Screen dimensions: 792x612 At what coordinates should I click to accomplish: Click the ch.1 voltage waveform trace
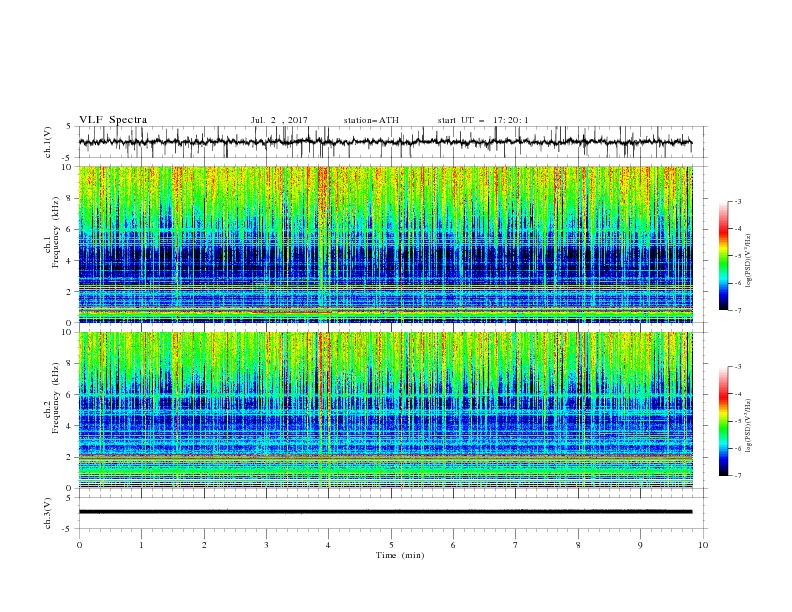click(385, 142)
